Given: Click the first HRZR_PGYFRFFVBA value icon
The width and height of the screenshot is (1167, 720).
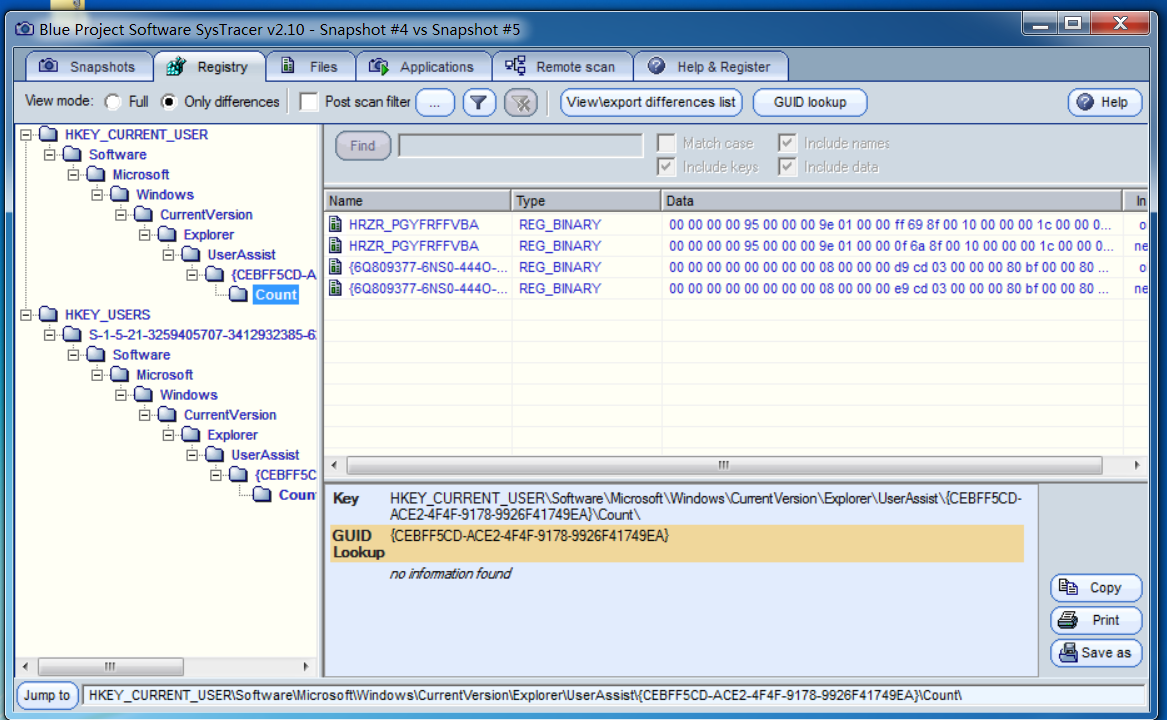Looking at the screenshot, I should [336, 224].
